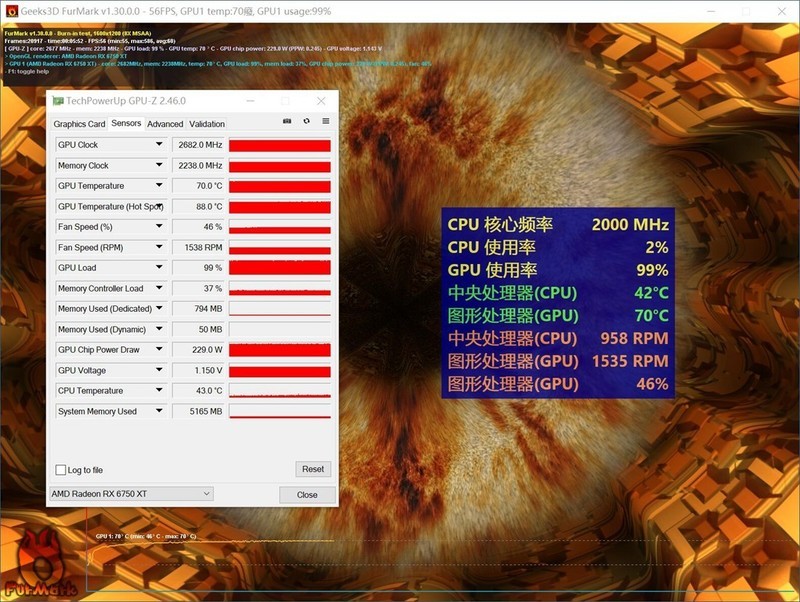Click the GPU Load red history graph
The width and height of the screenshot is (800, 602).
tap(280, 267)
